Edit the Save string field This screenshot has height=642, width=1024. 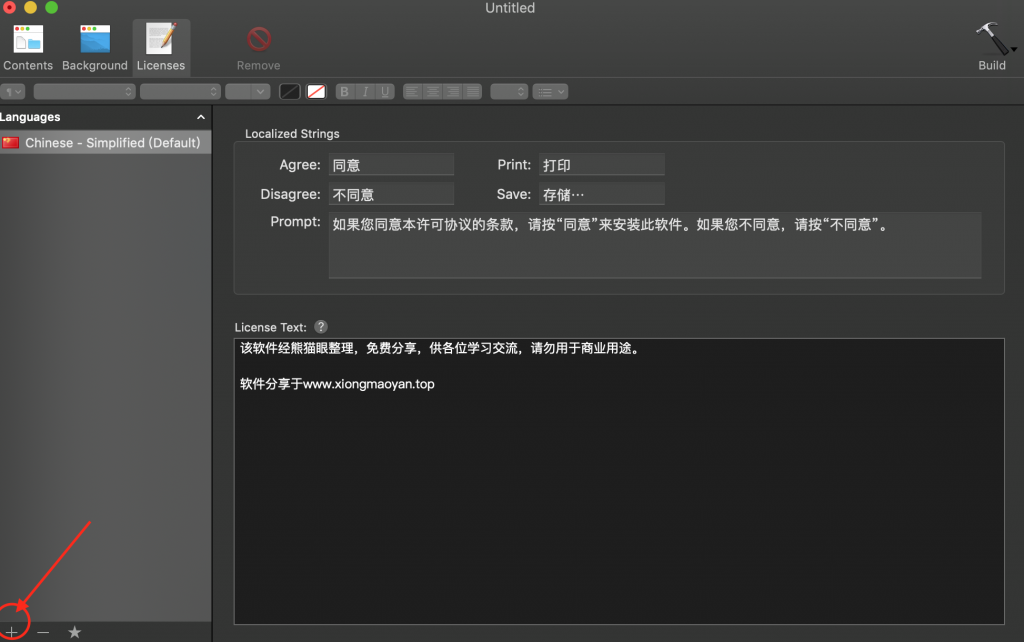(x=601, y=194)
